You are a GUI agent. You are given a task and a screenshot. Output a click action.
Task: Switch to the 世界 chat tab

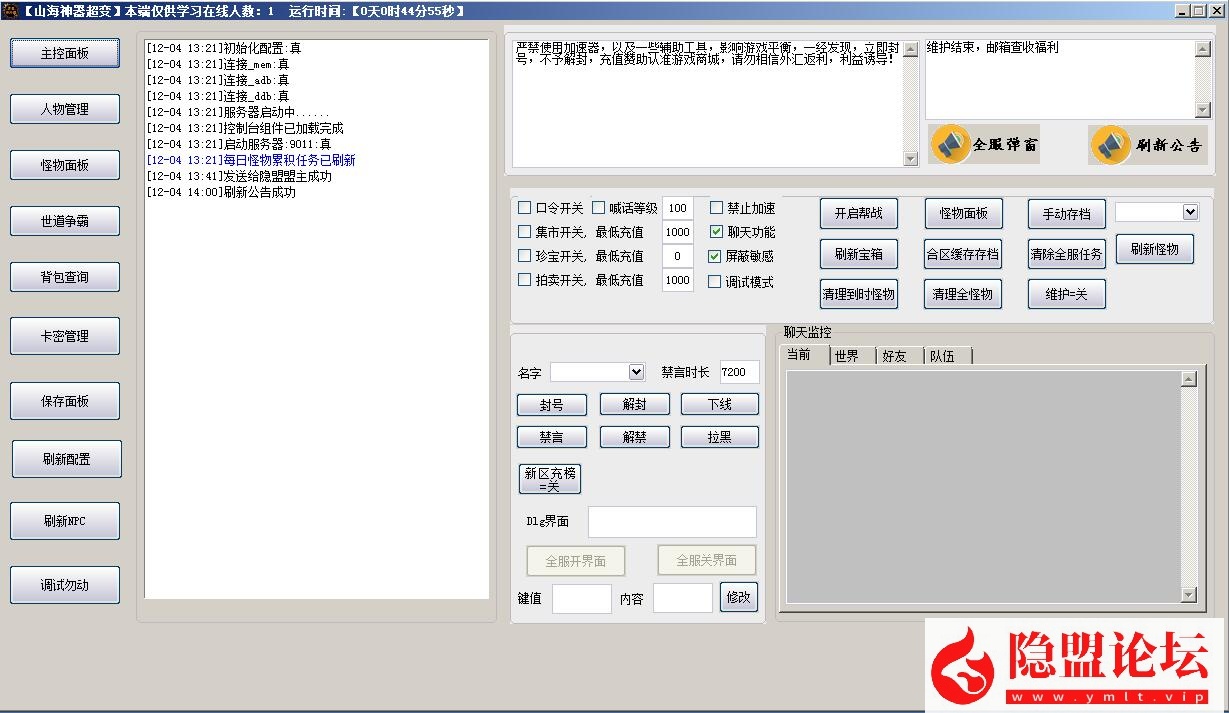click(x=851, y=356)
